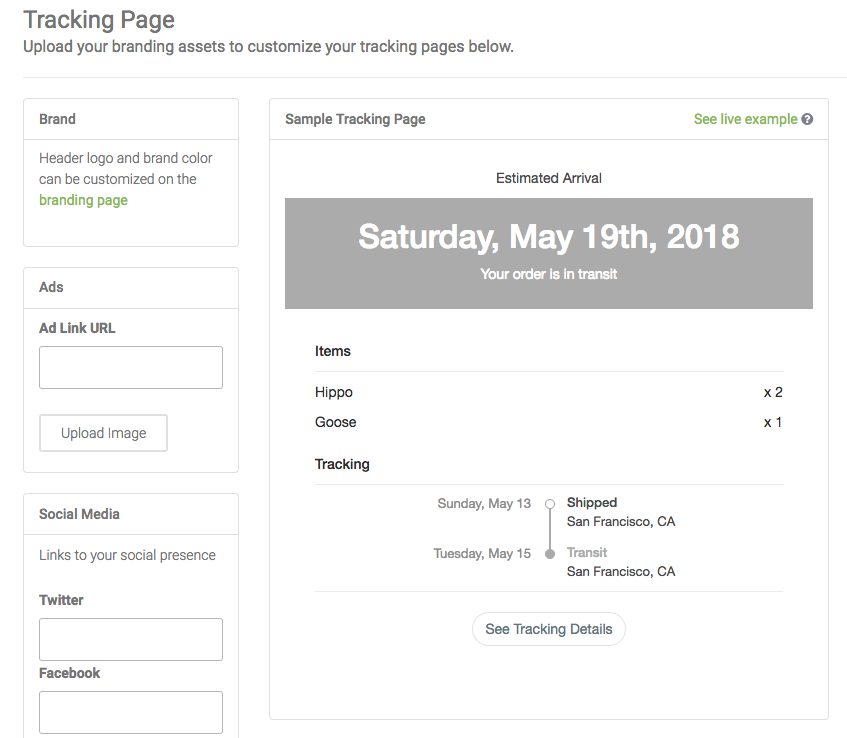Focus the Facebook input field
Image resolution: width=847 pixels, height=738 pixels.
131,712
